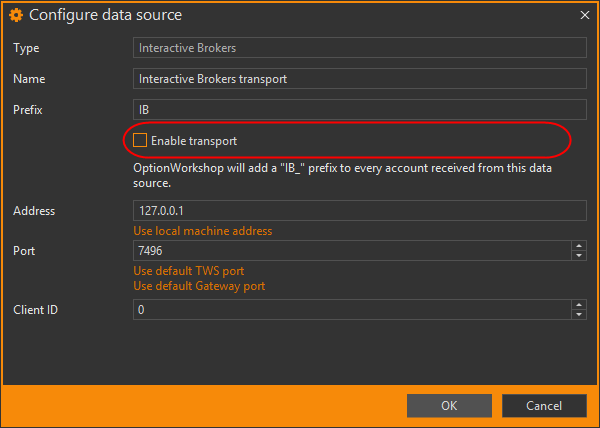
Task: Decrement Client ID using the down arrow
Action: pyautogui.click(x=578, y=315)
